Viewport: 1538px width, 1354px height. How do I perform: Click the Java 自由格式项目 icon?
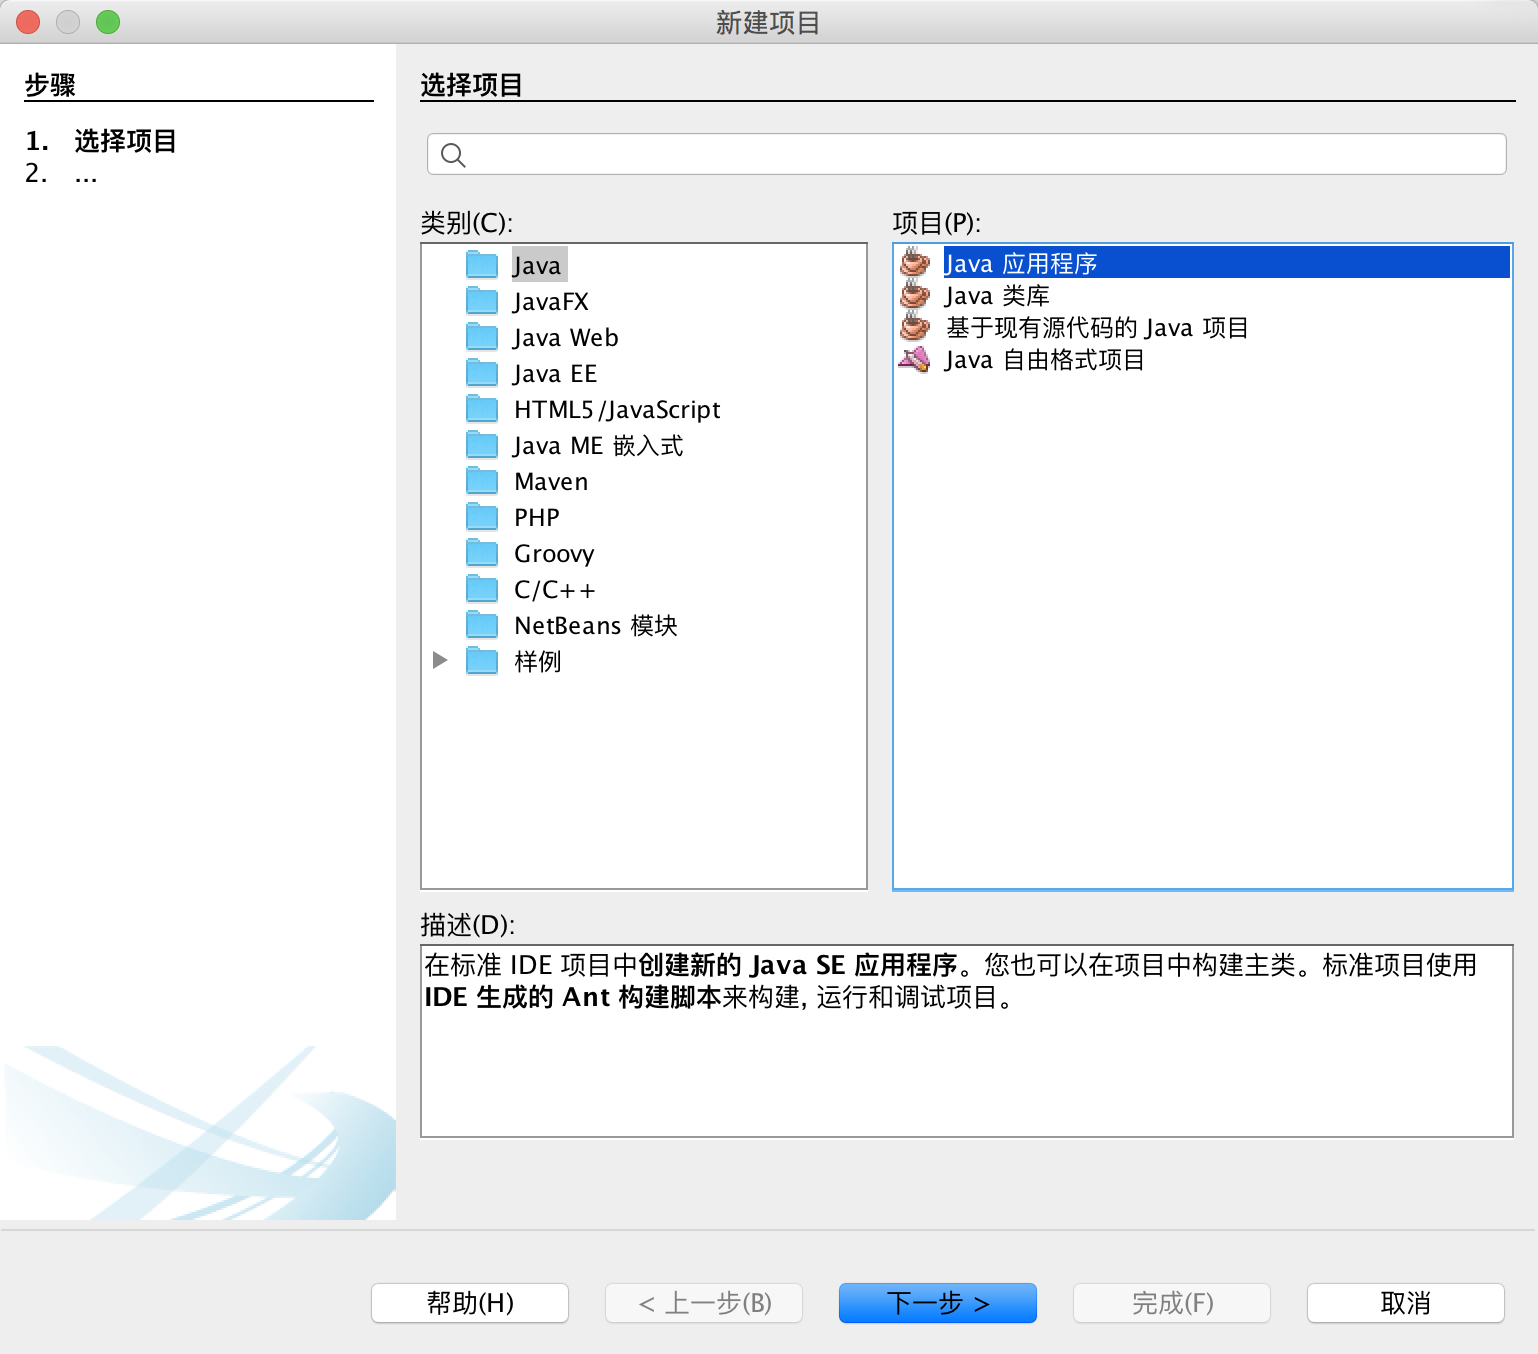(x=915, y=359)
